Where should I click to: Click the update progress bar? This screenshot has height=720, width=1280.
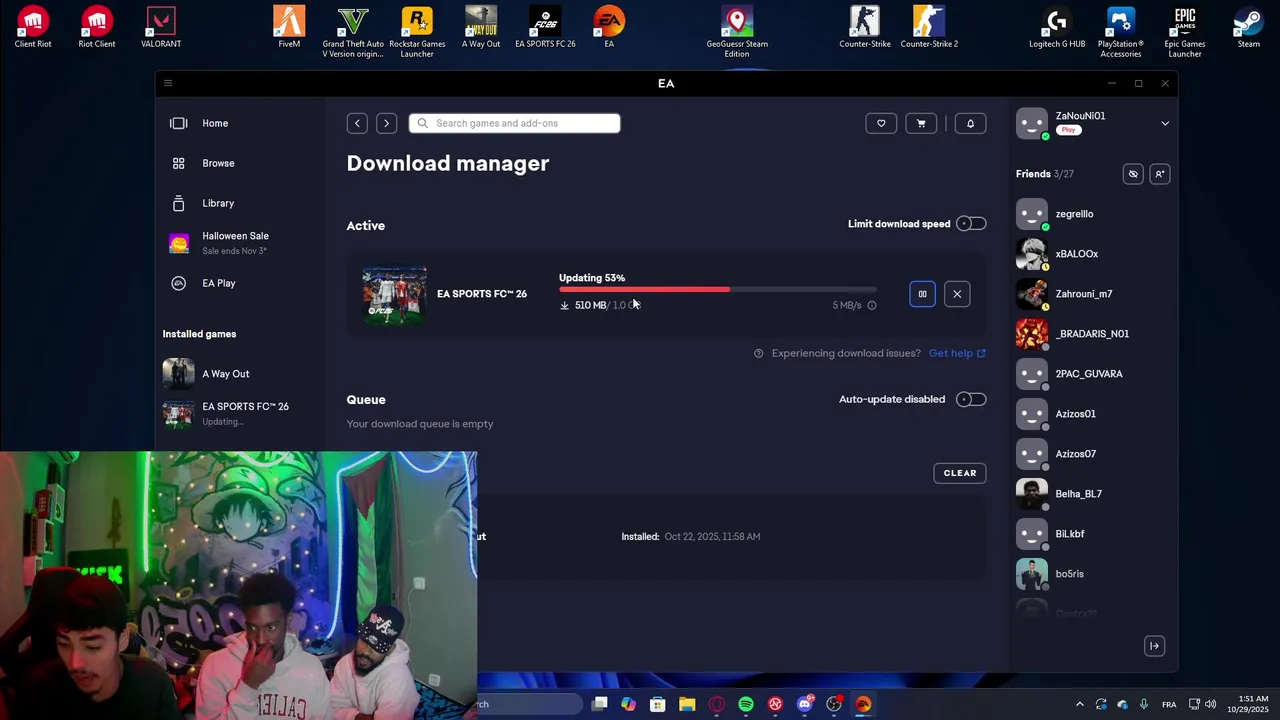(718, 290)
